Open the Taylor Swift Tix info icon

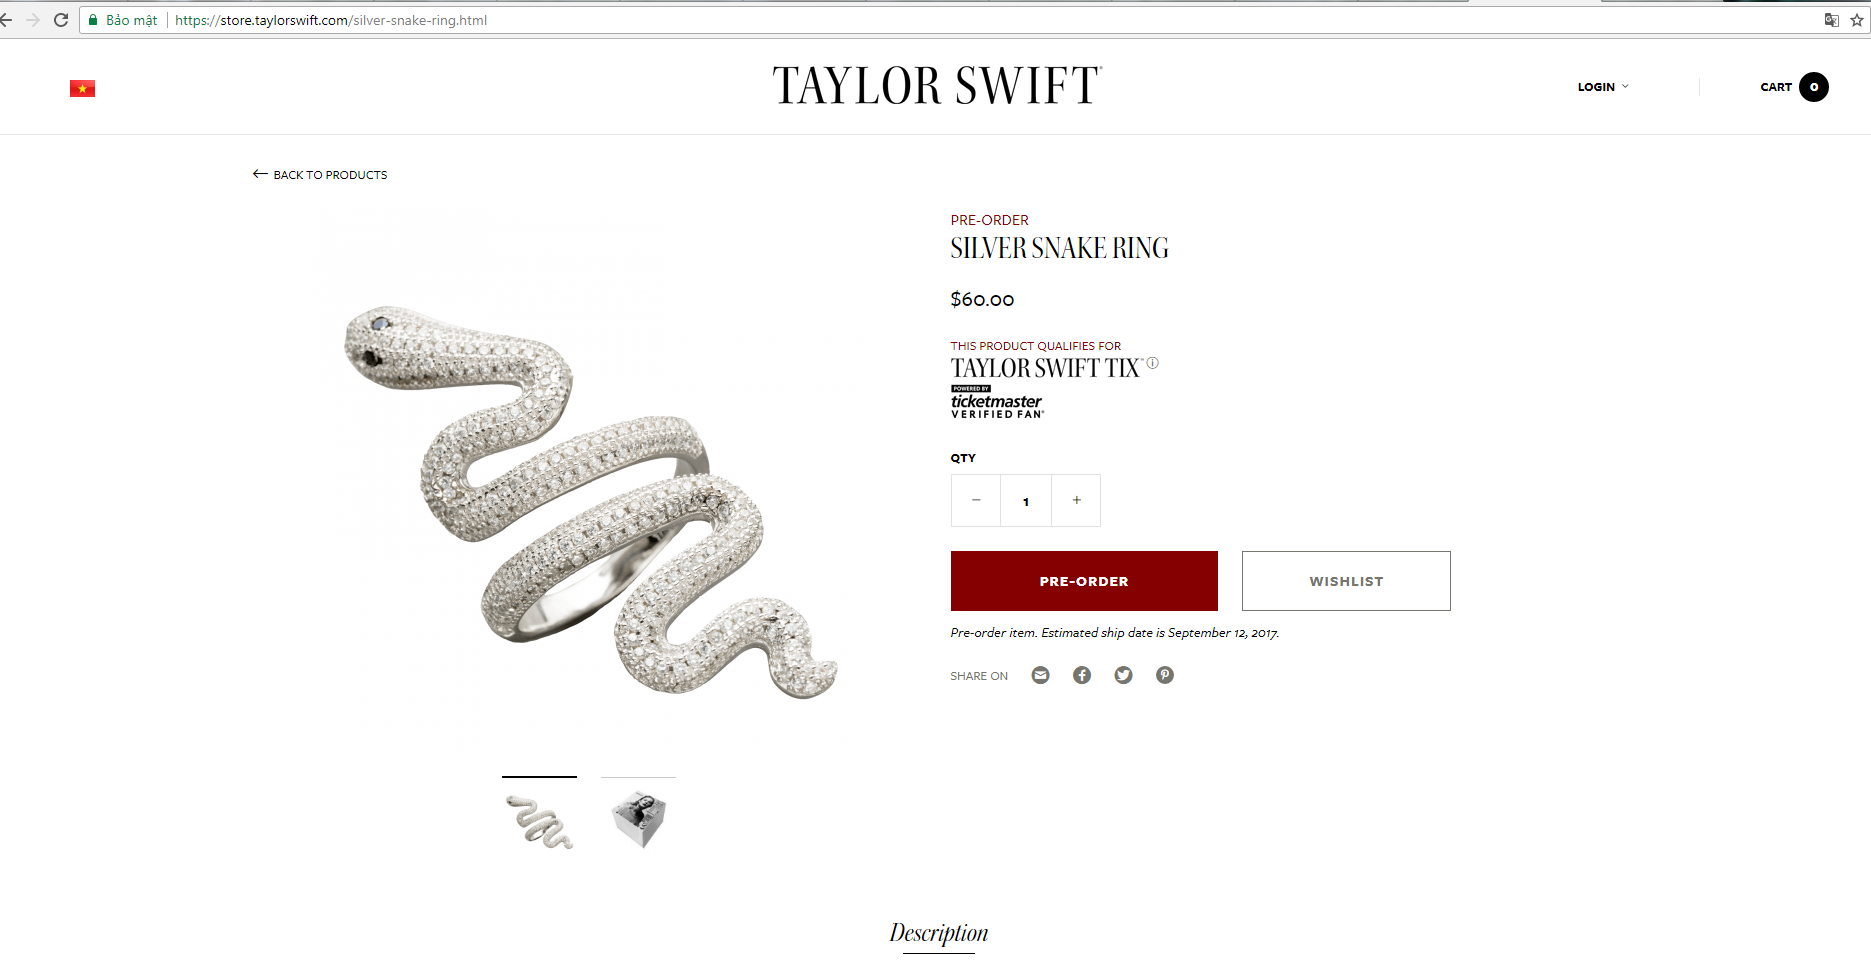[1152, 363]
